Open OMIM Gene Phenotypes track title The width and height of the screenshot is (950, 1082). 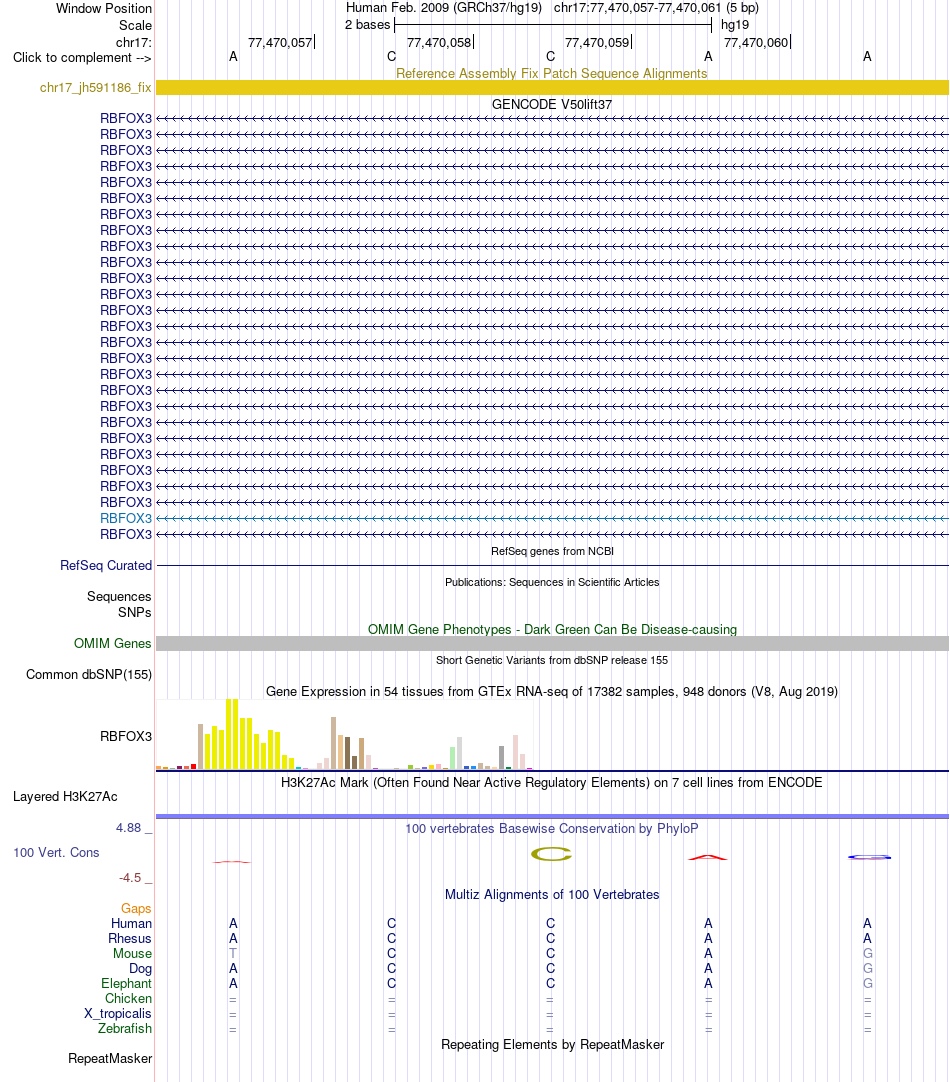point(552,629)
